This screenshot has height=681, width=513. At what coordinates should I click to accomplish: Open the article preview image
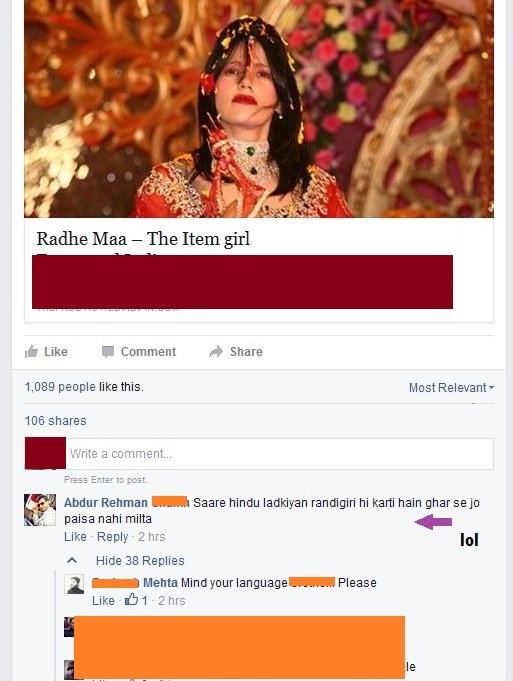tap(259, 109)
